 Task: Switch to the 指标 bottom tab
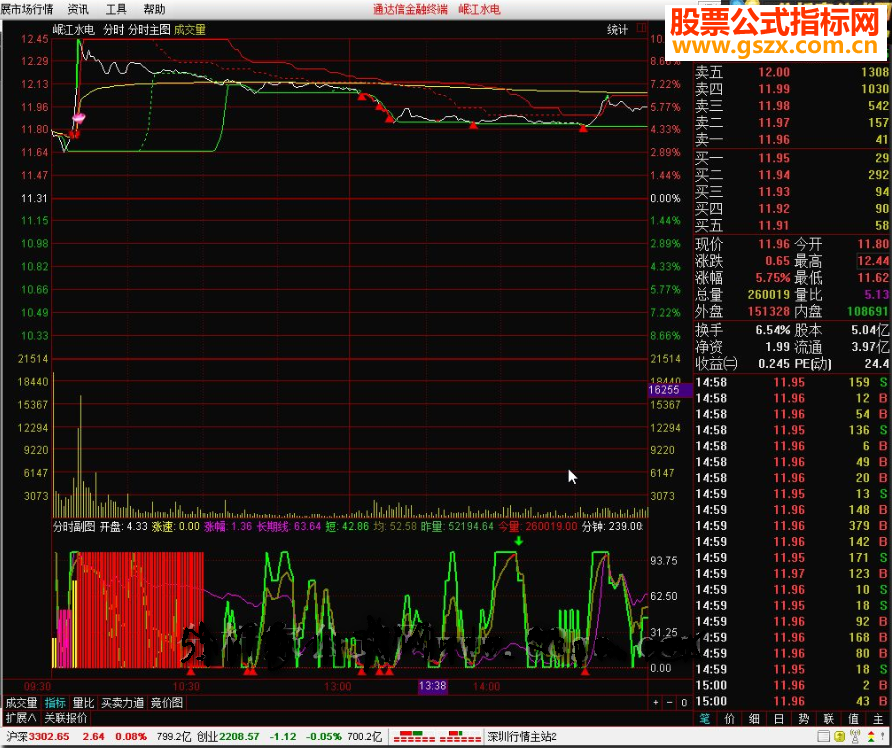(55, 702)
